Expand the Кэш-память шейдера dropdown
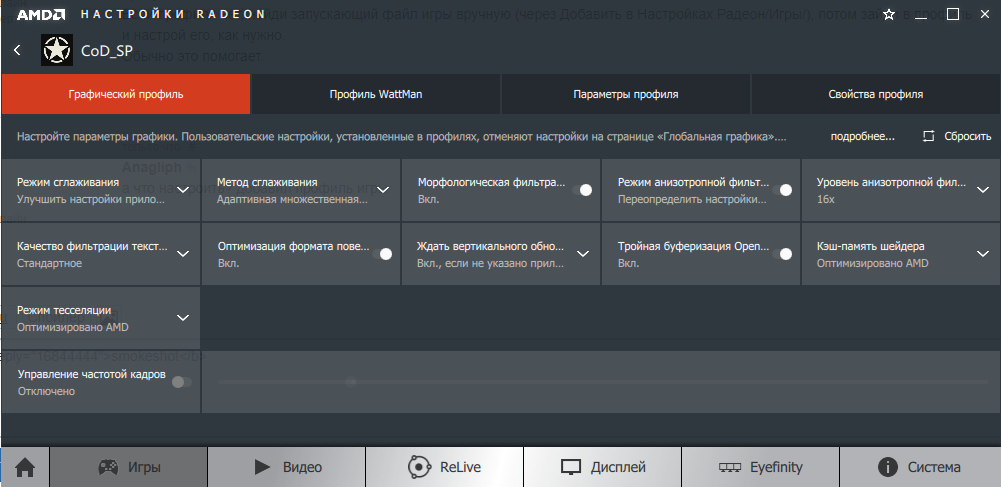 [x=982, y=254]
